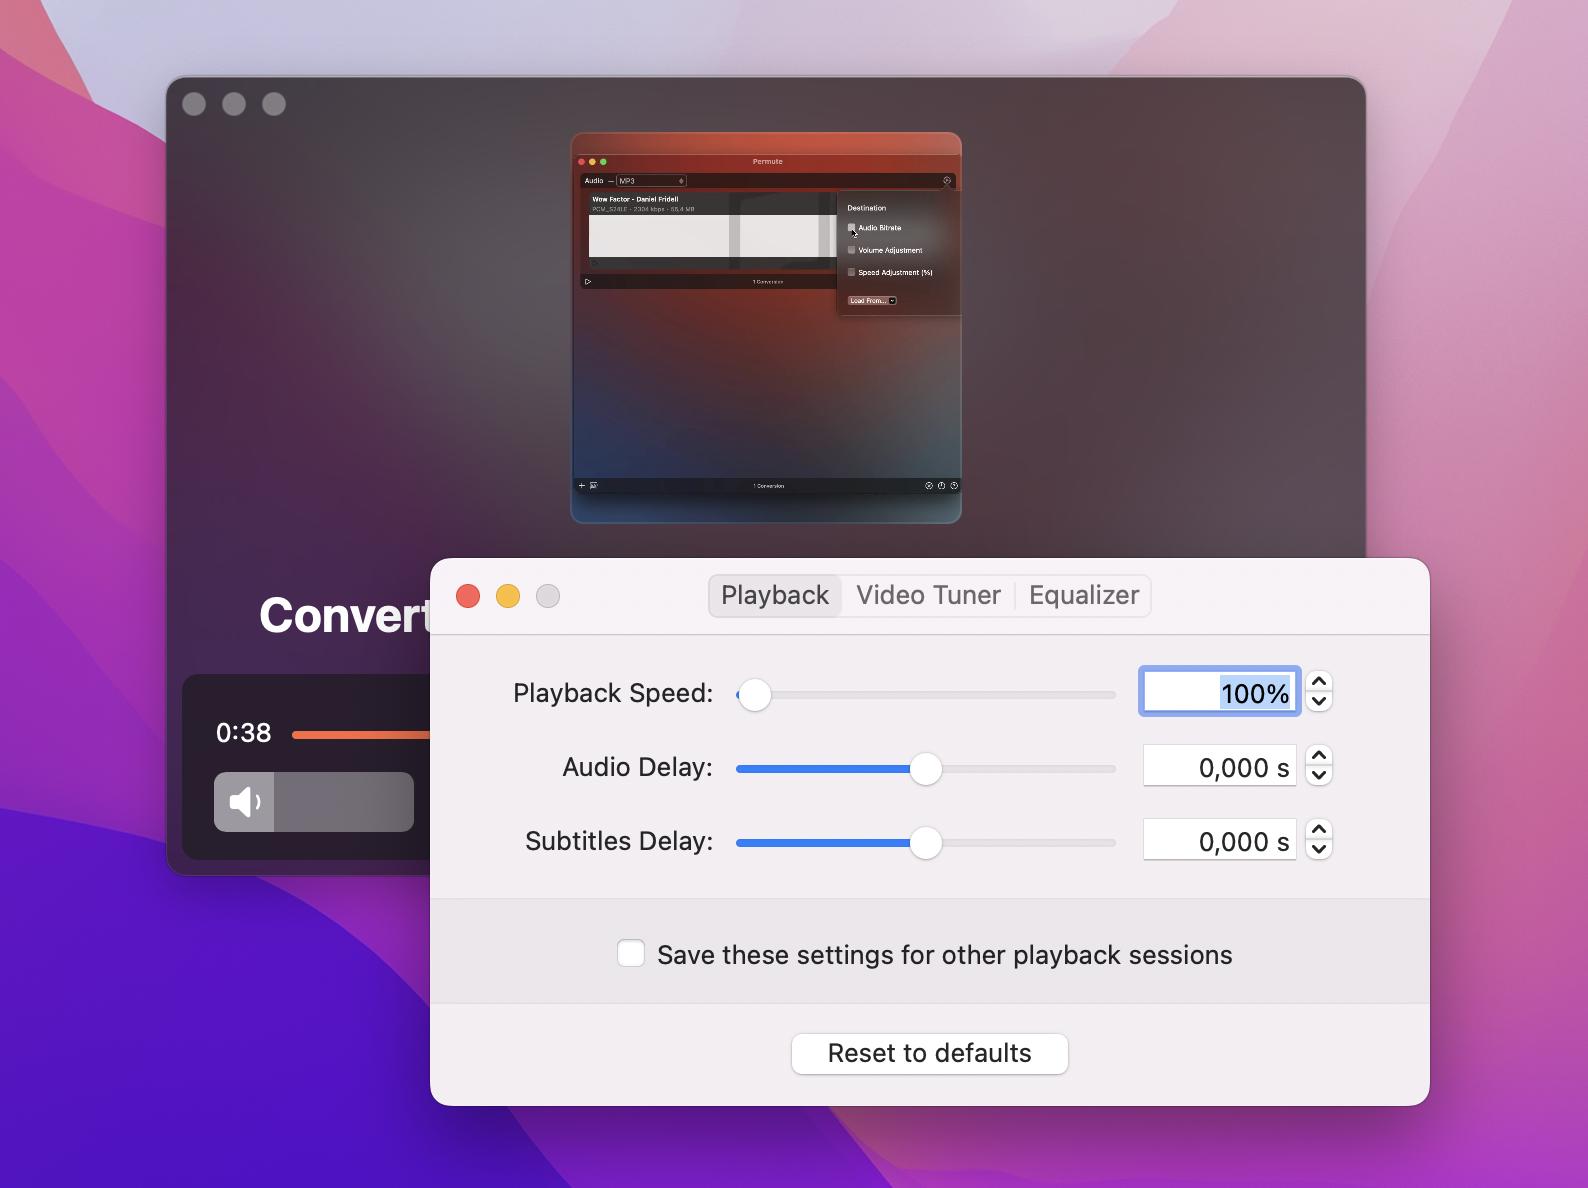Enable Save these settings for other playback sessions
The image size is (1588, 1188).
point(631,954)
